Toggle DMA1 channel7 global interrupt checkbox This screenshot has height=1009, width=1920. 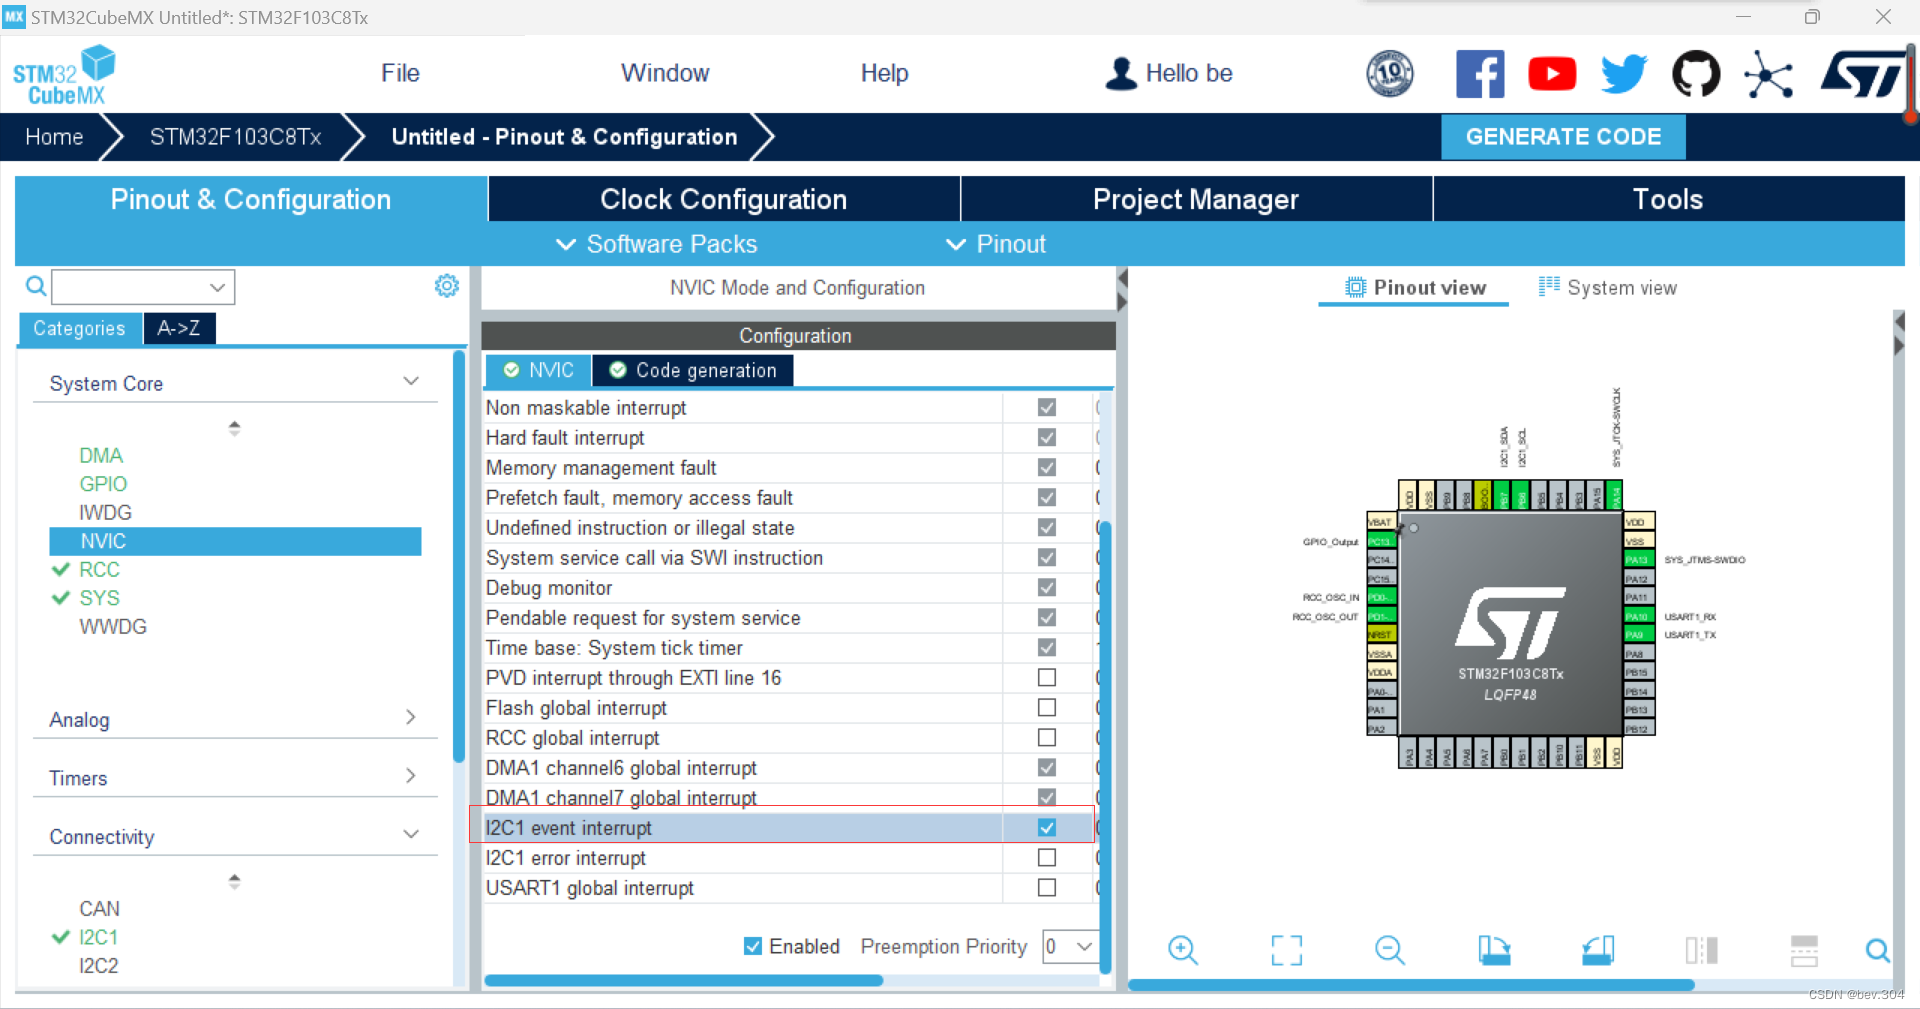point(1047,797)
